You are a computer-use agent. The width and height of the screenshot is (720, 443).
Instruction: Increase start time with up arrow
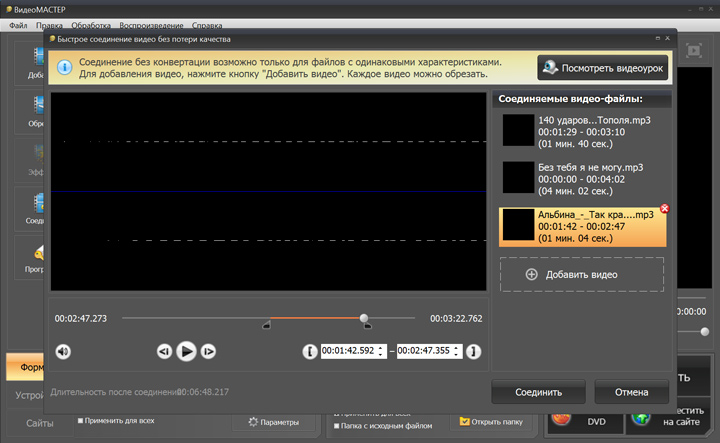point(381,348)
